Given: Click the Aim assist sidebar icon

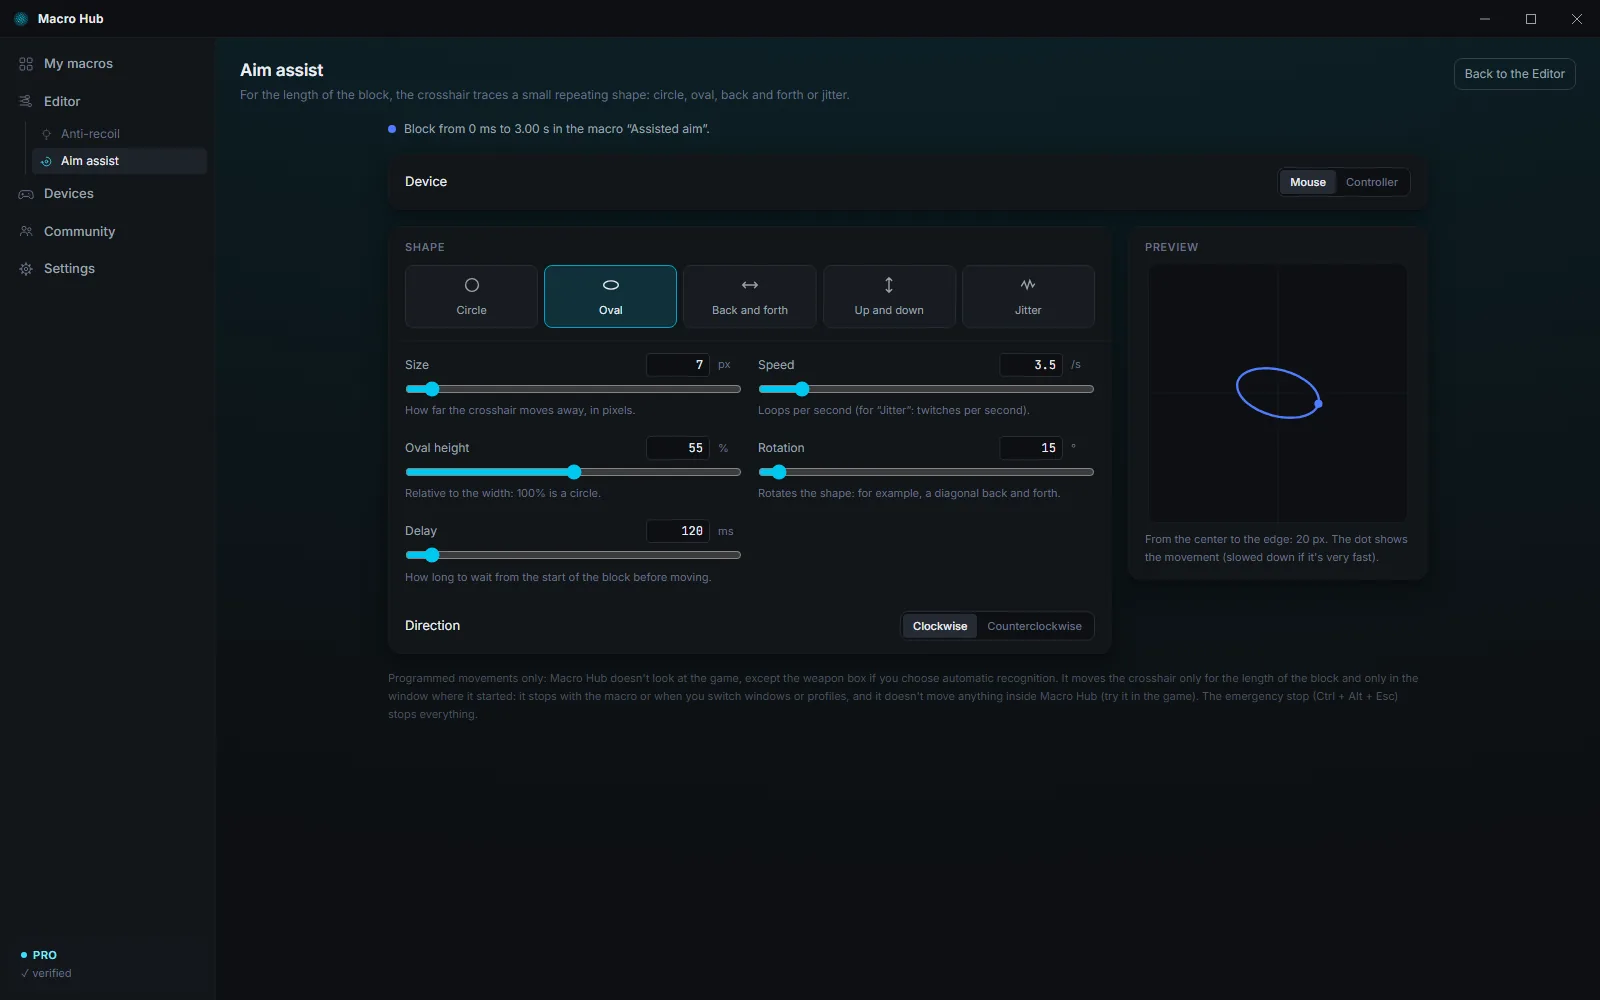Looking at the screenshot, I should point(46,161).
